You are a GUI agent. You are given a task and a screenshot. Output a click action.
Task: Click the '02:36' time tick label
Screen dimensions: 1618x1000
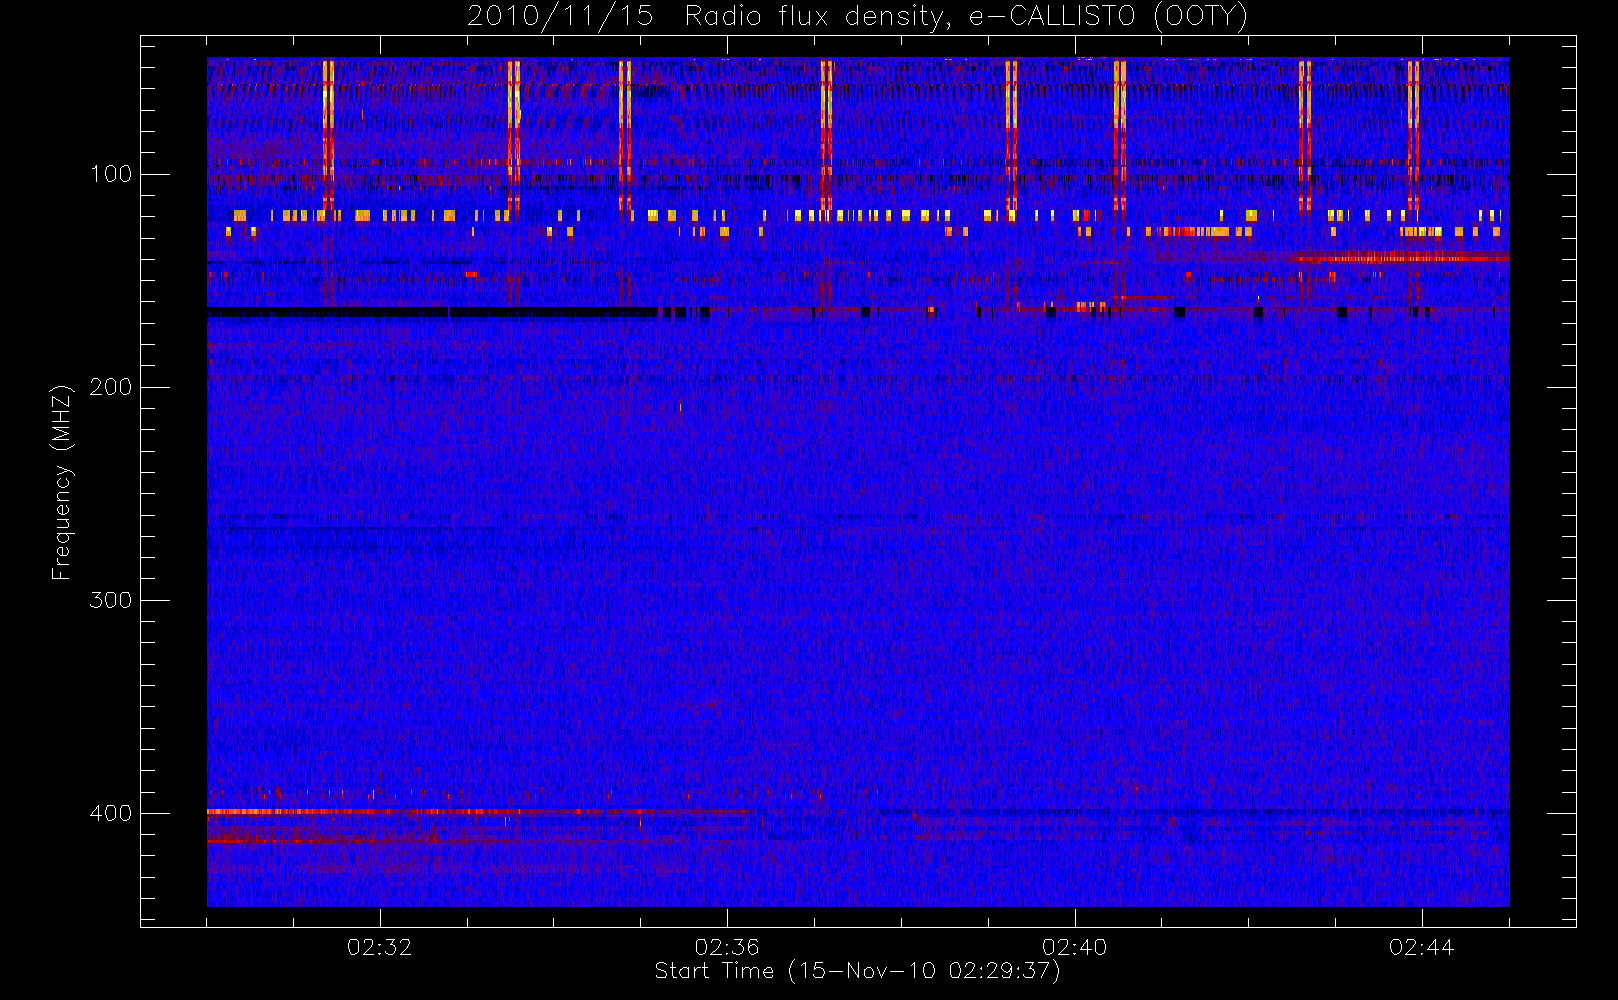pos(727,947)
